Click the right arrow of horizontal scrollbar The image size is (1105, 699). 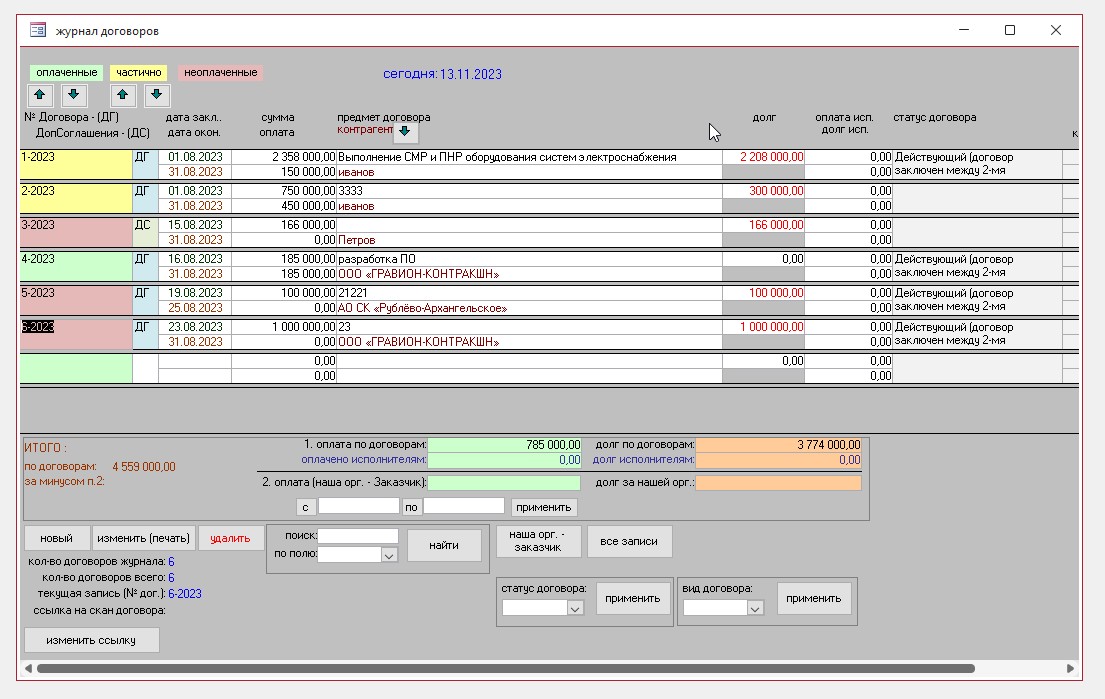pos(1071,668)
